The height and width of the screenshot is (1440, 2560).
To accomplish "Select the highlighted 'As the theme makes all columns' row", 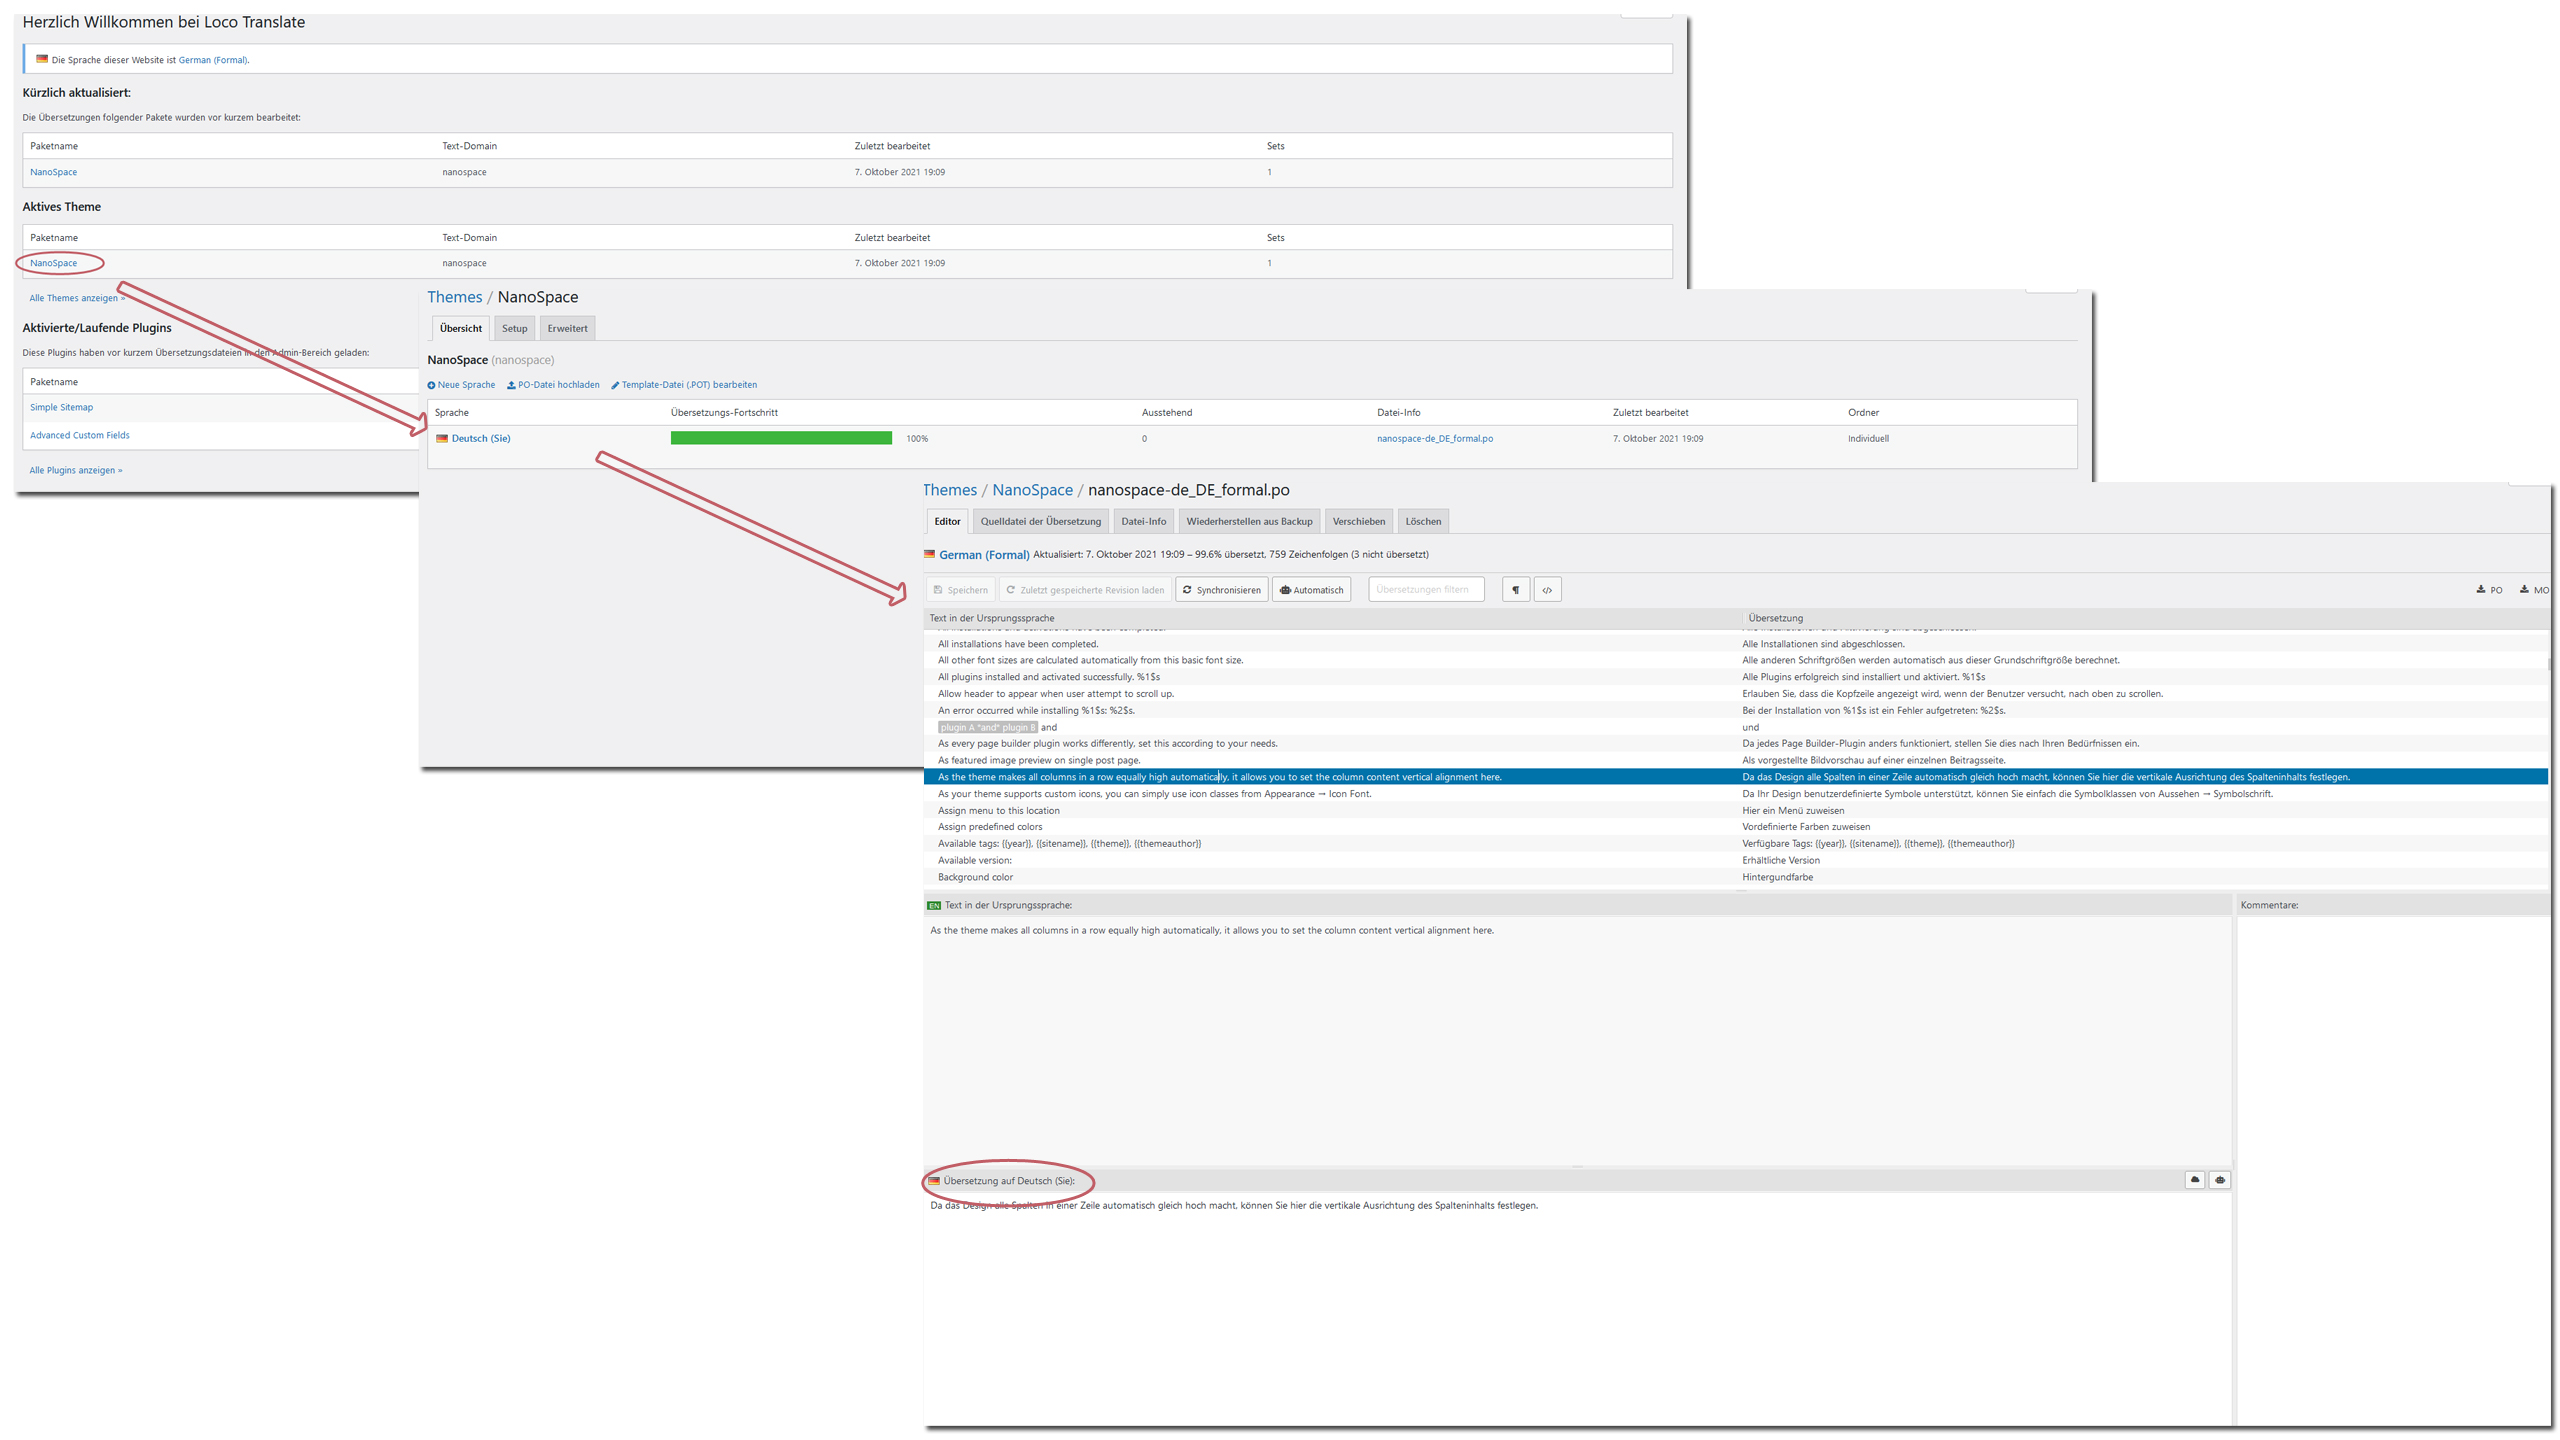I will (x=1735, y=777).
